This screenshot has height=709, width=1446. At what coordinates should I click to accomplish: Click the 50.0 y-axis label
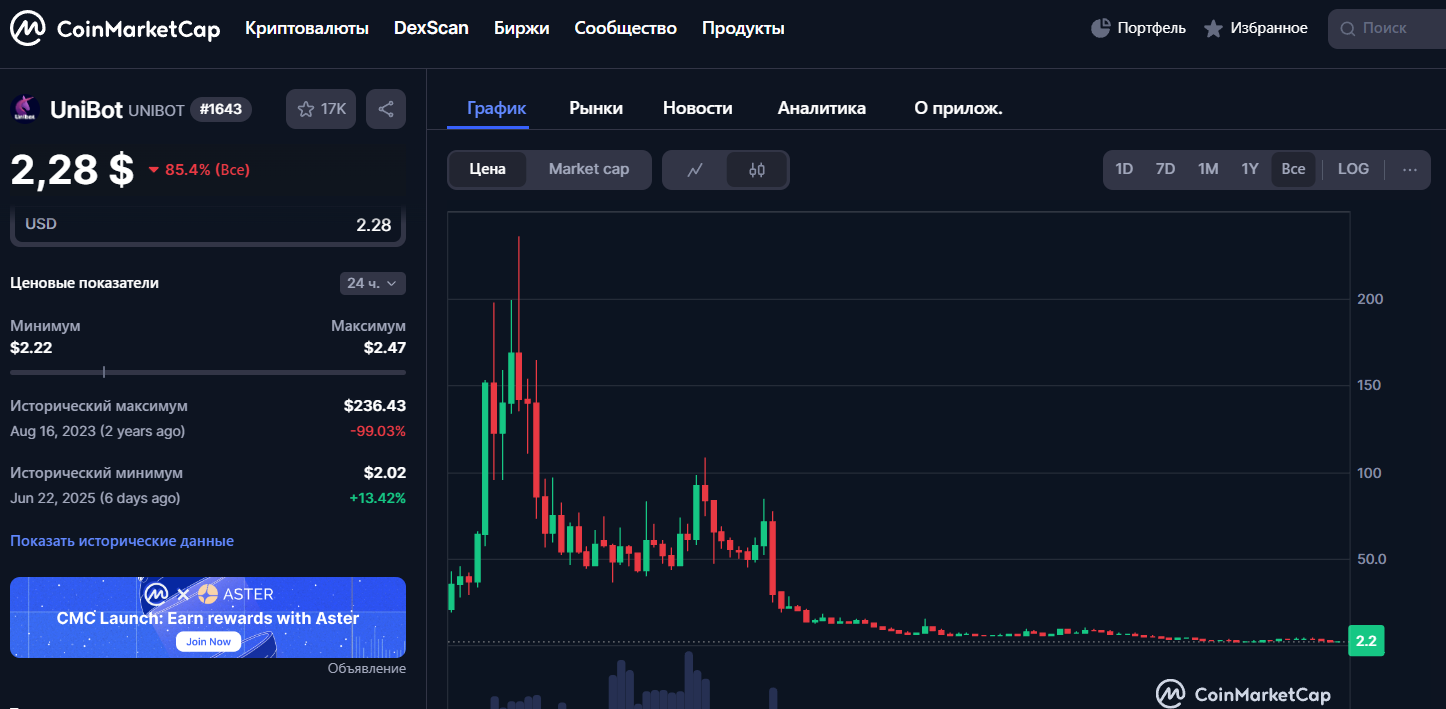[1372, 559]
